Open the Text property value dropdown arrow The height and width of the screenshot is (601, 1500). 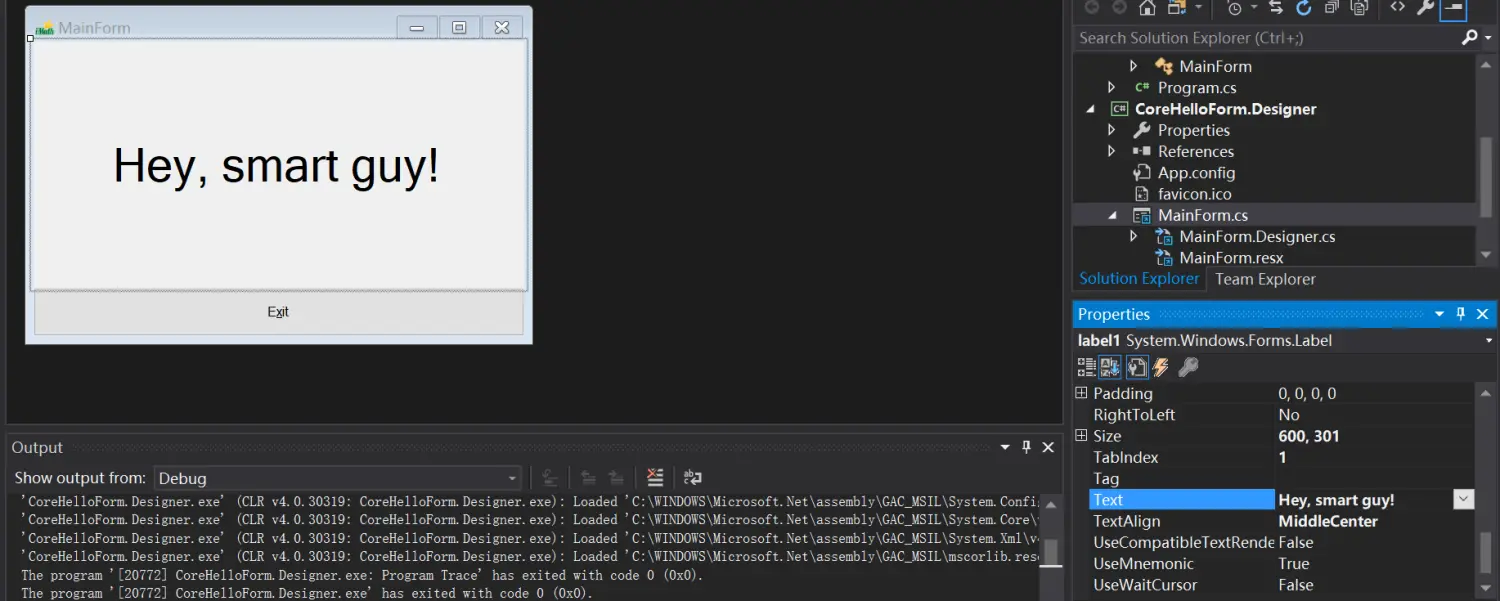point(1464,499)
